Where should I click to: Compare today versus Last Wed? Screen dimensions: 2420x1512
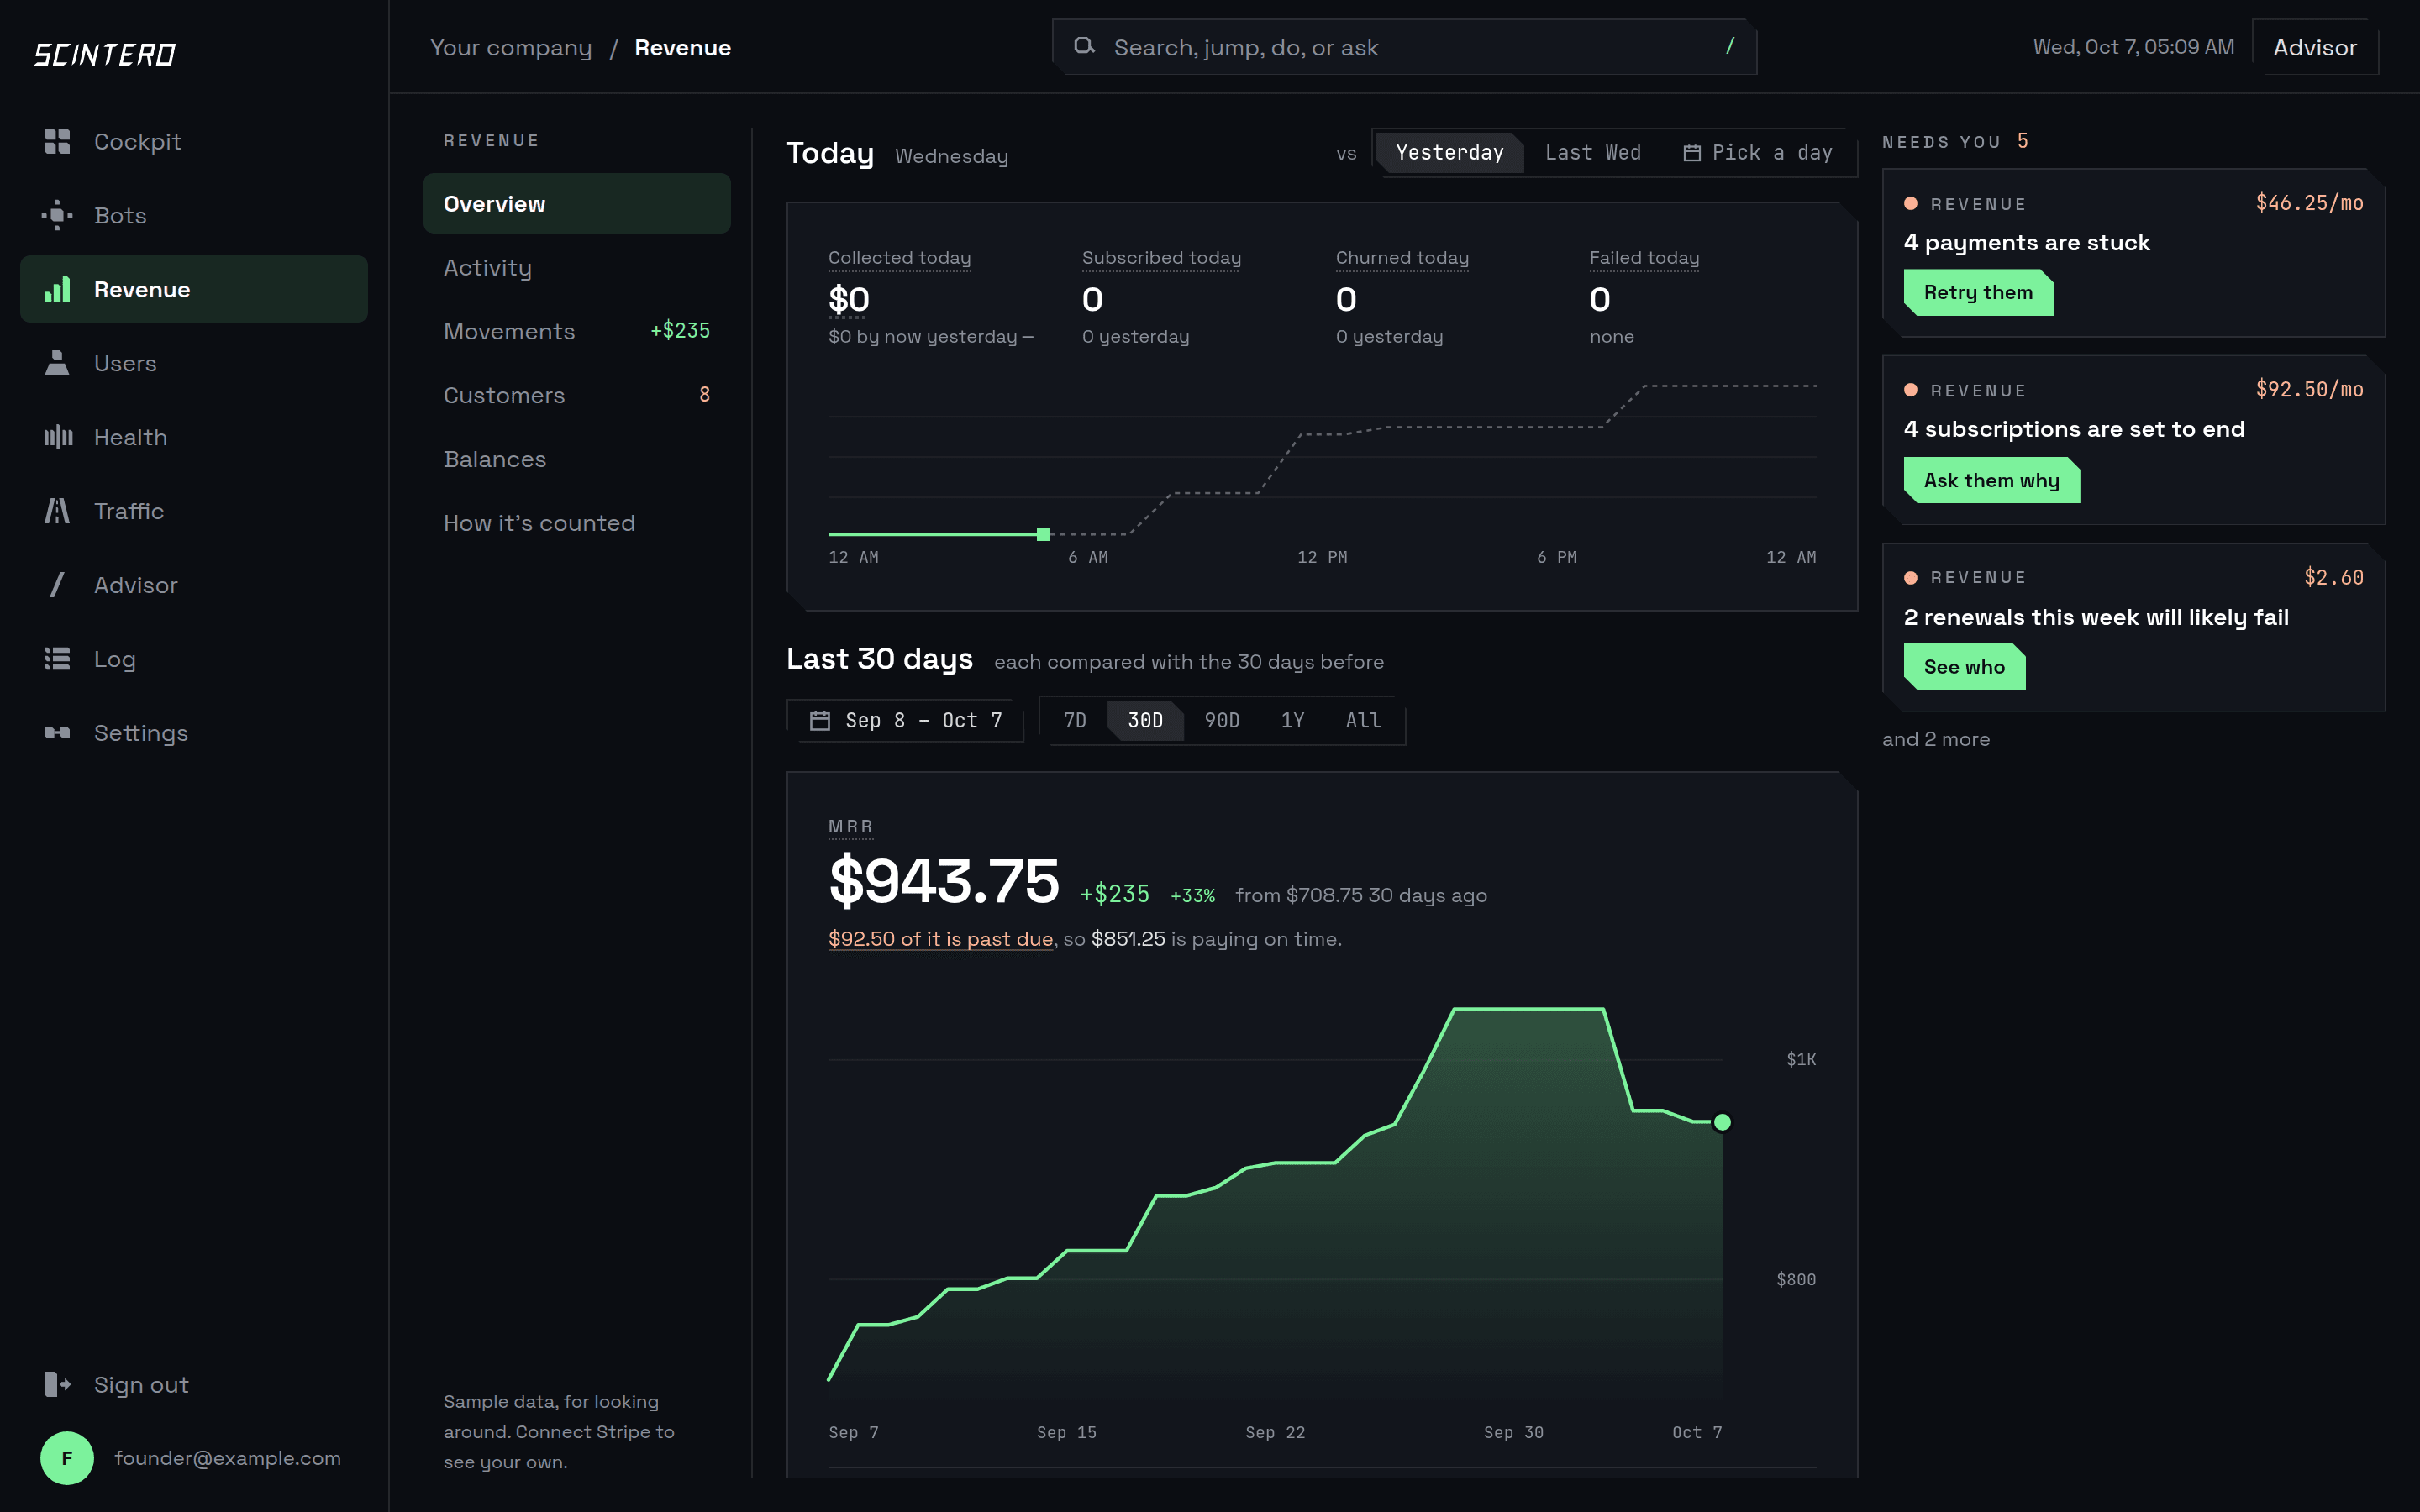pyautogui.click(x=1592, y=153)
